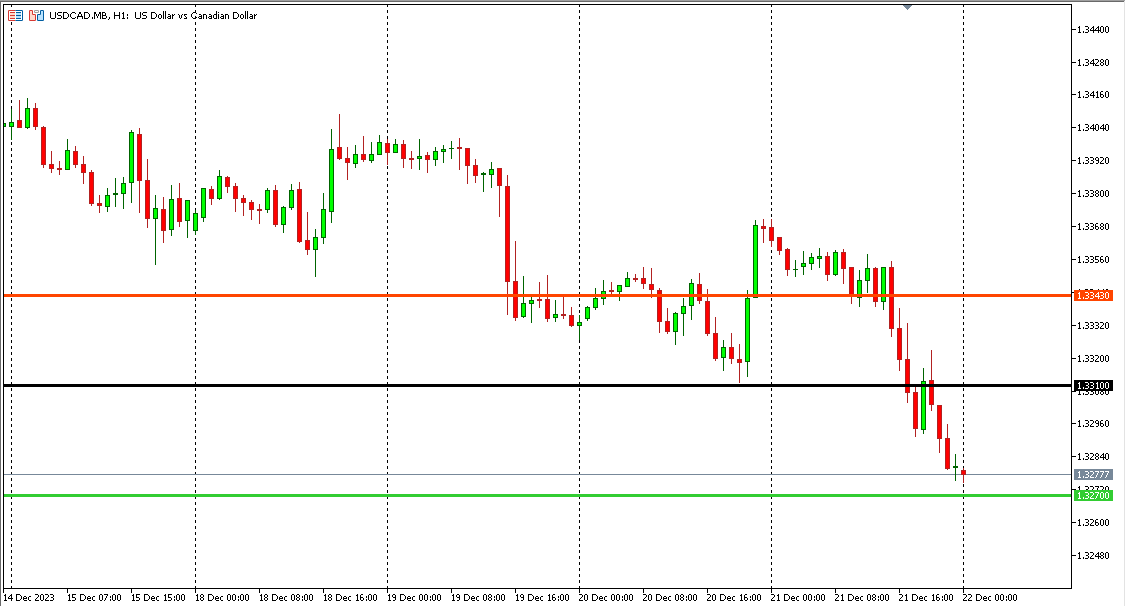
Task: Open the one-click trading panel icon
Action: 16,16
